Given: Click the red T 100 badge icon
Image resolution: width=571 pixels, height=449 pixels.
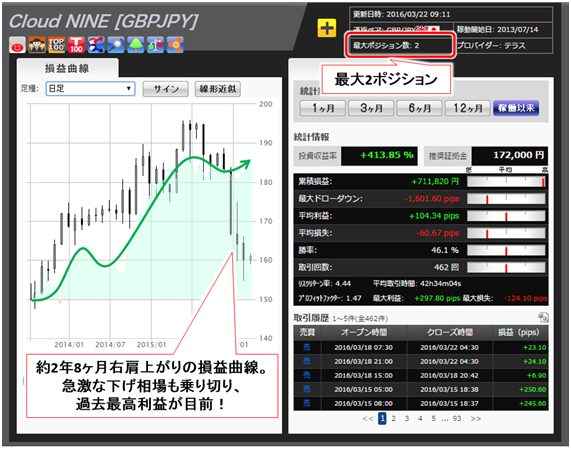Looking at the screenshot, I should (x=76, y=45).
